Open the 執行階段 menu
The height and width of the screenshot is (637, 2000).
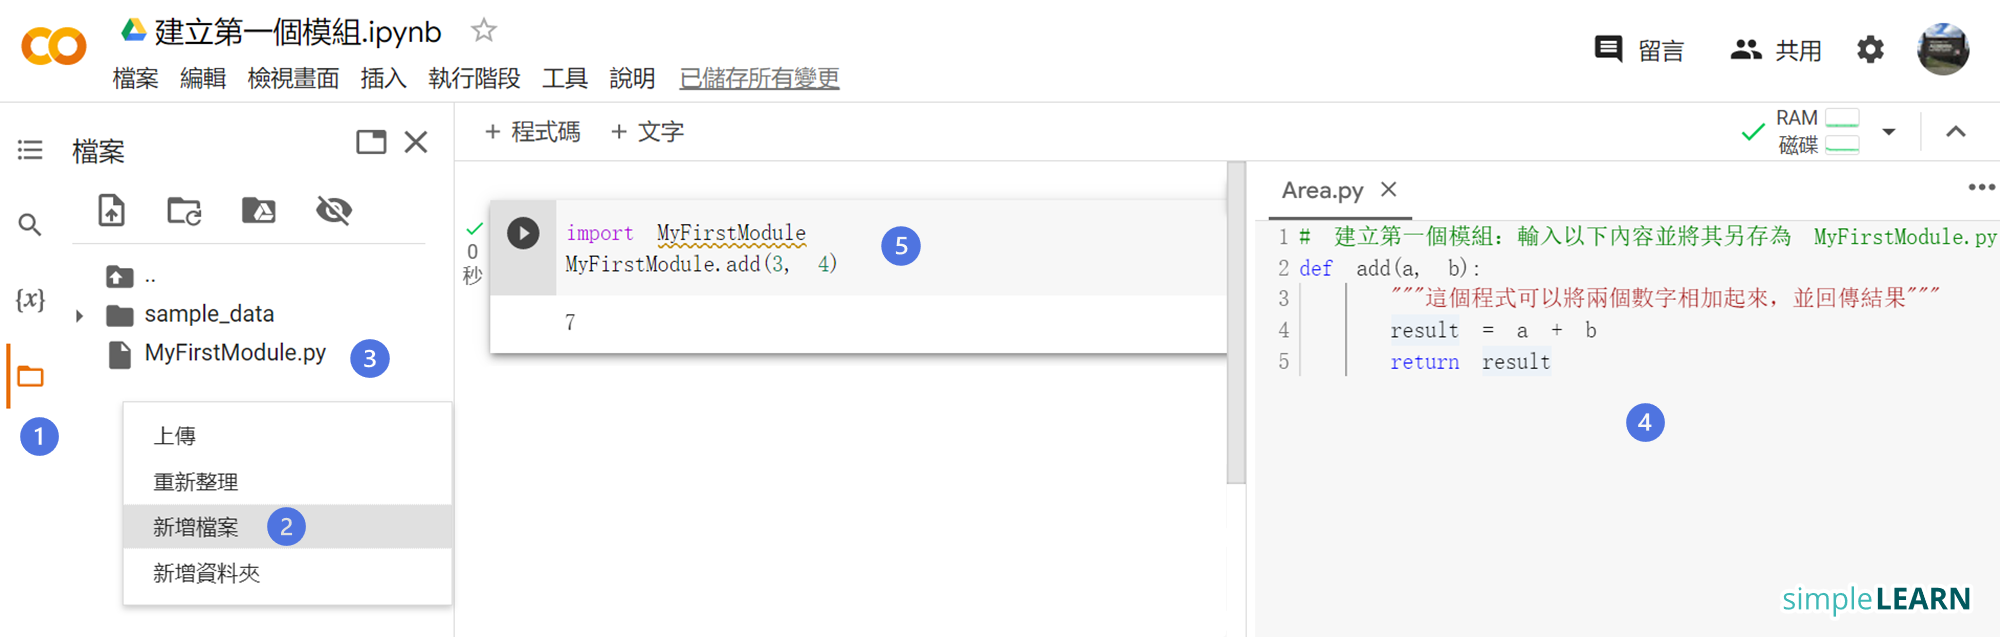(x=474, y=78)
